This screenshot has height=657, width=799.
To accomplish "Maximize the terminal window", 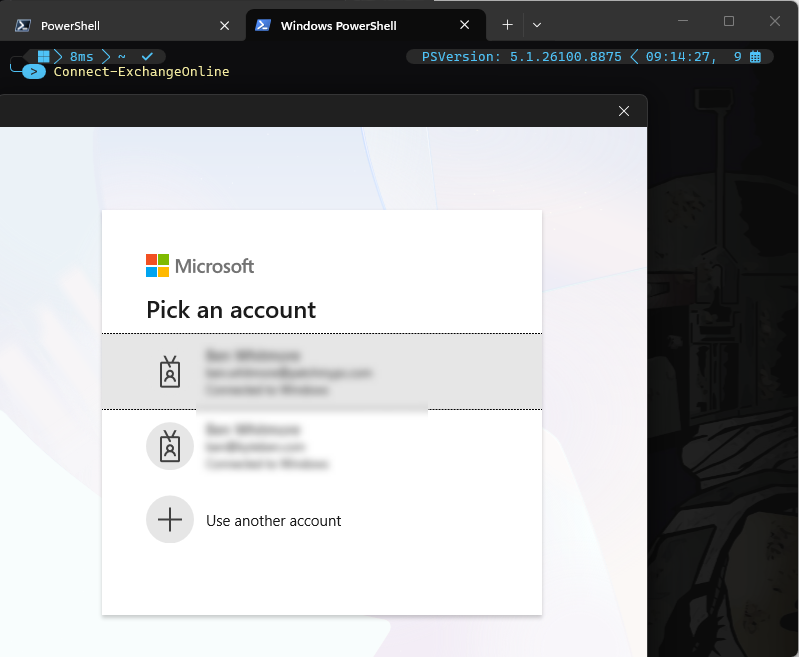I will pyautogui.click(x=729, y=21).
